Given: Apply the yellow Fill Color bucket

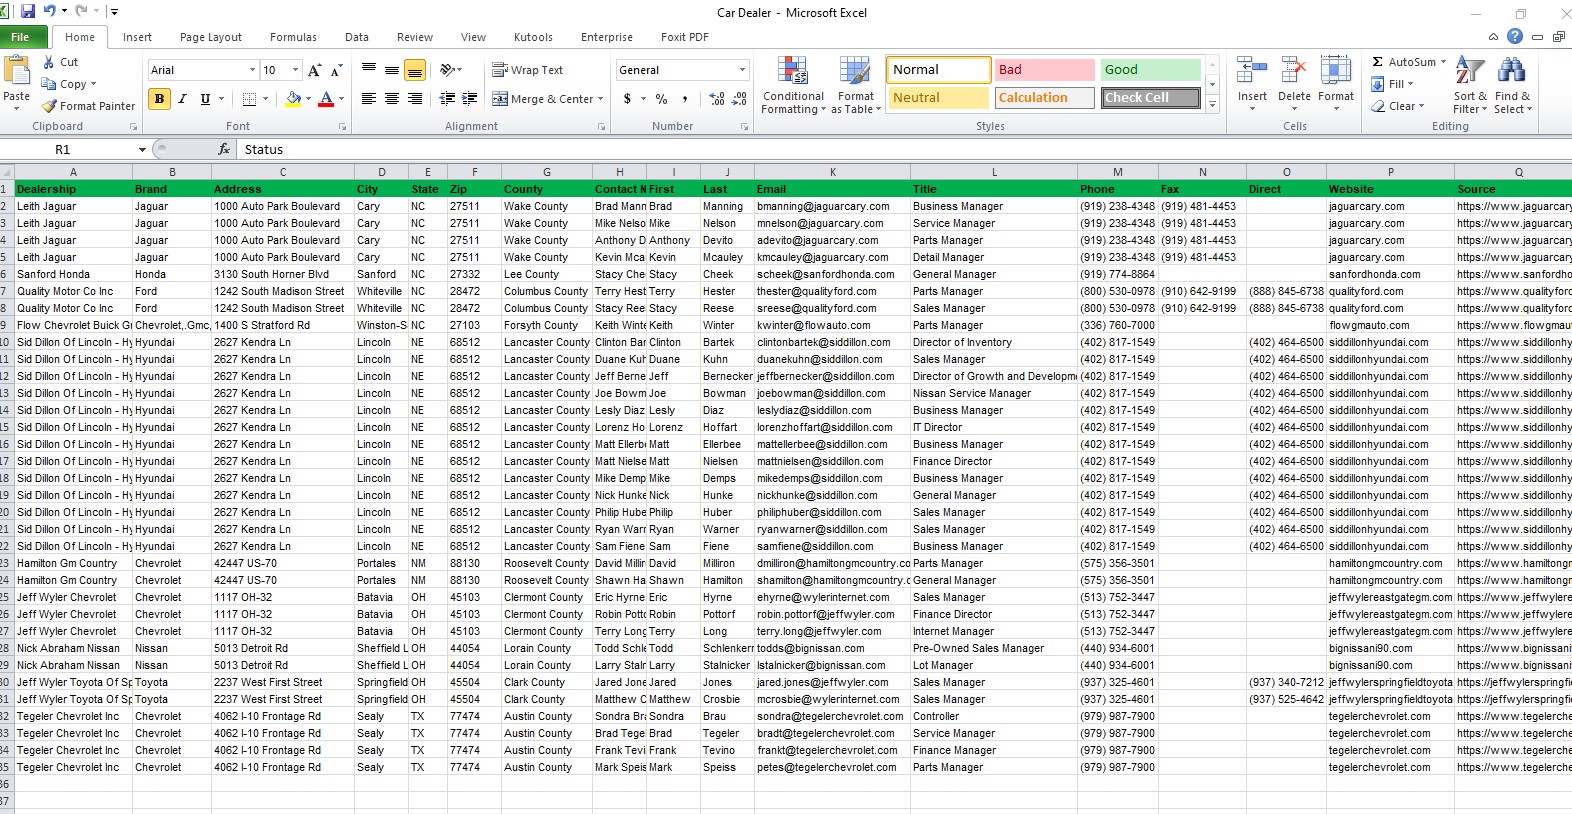Looking at the screenshot, I should 293,99.
